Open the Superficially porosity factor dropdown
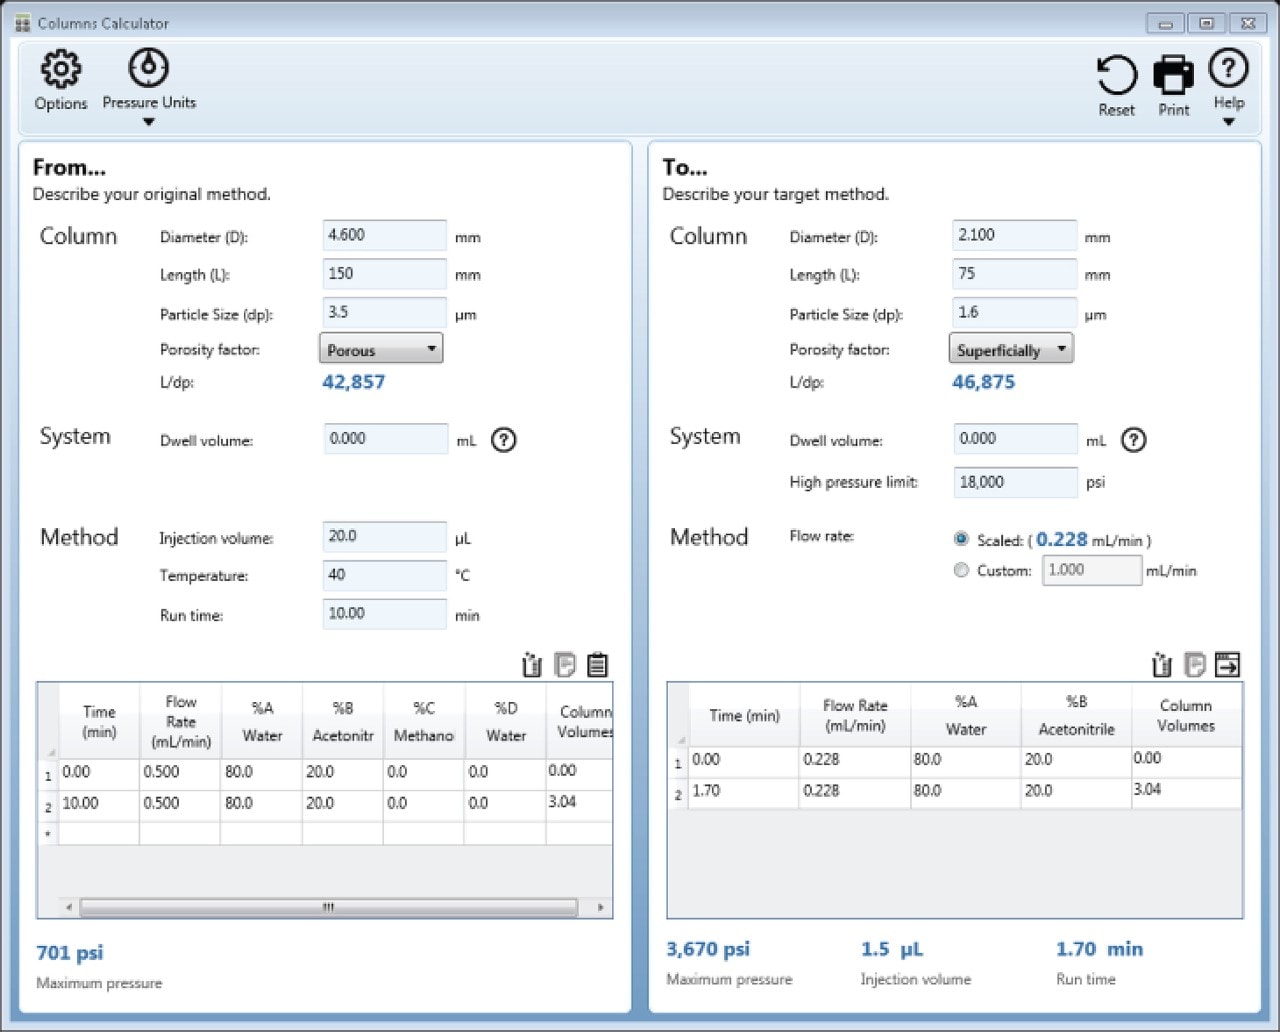 coord(1010,349)
